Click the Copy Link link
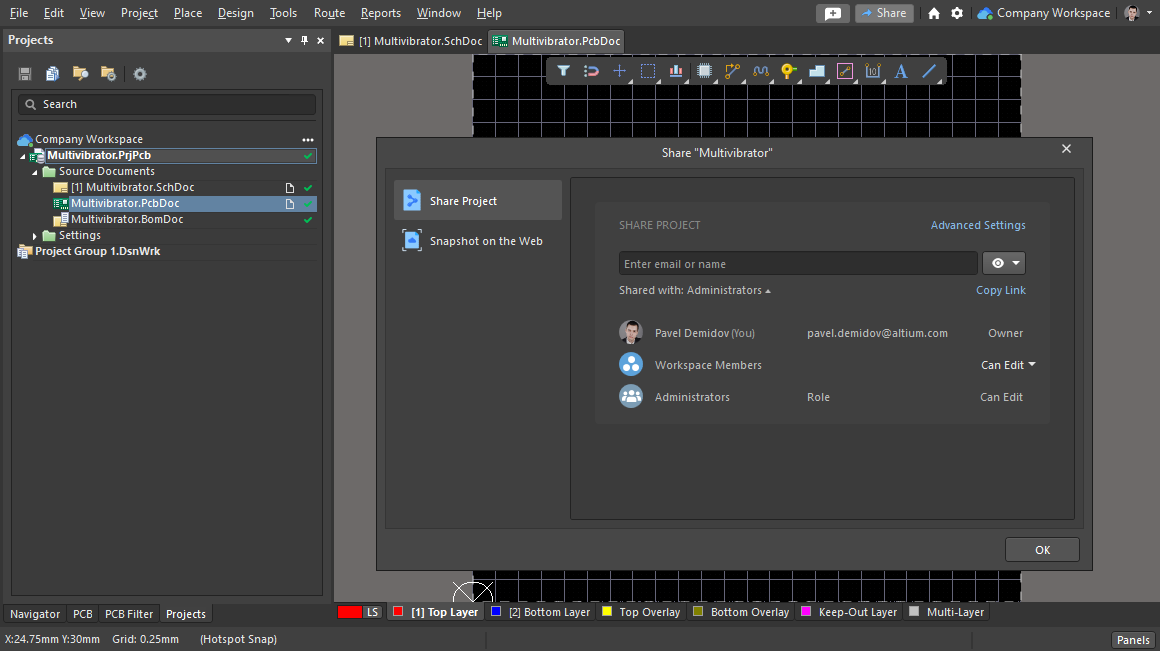This screenshot has width=1160, height=651. tap(1000, 290)
